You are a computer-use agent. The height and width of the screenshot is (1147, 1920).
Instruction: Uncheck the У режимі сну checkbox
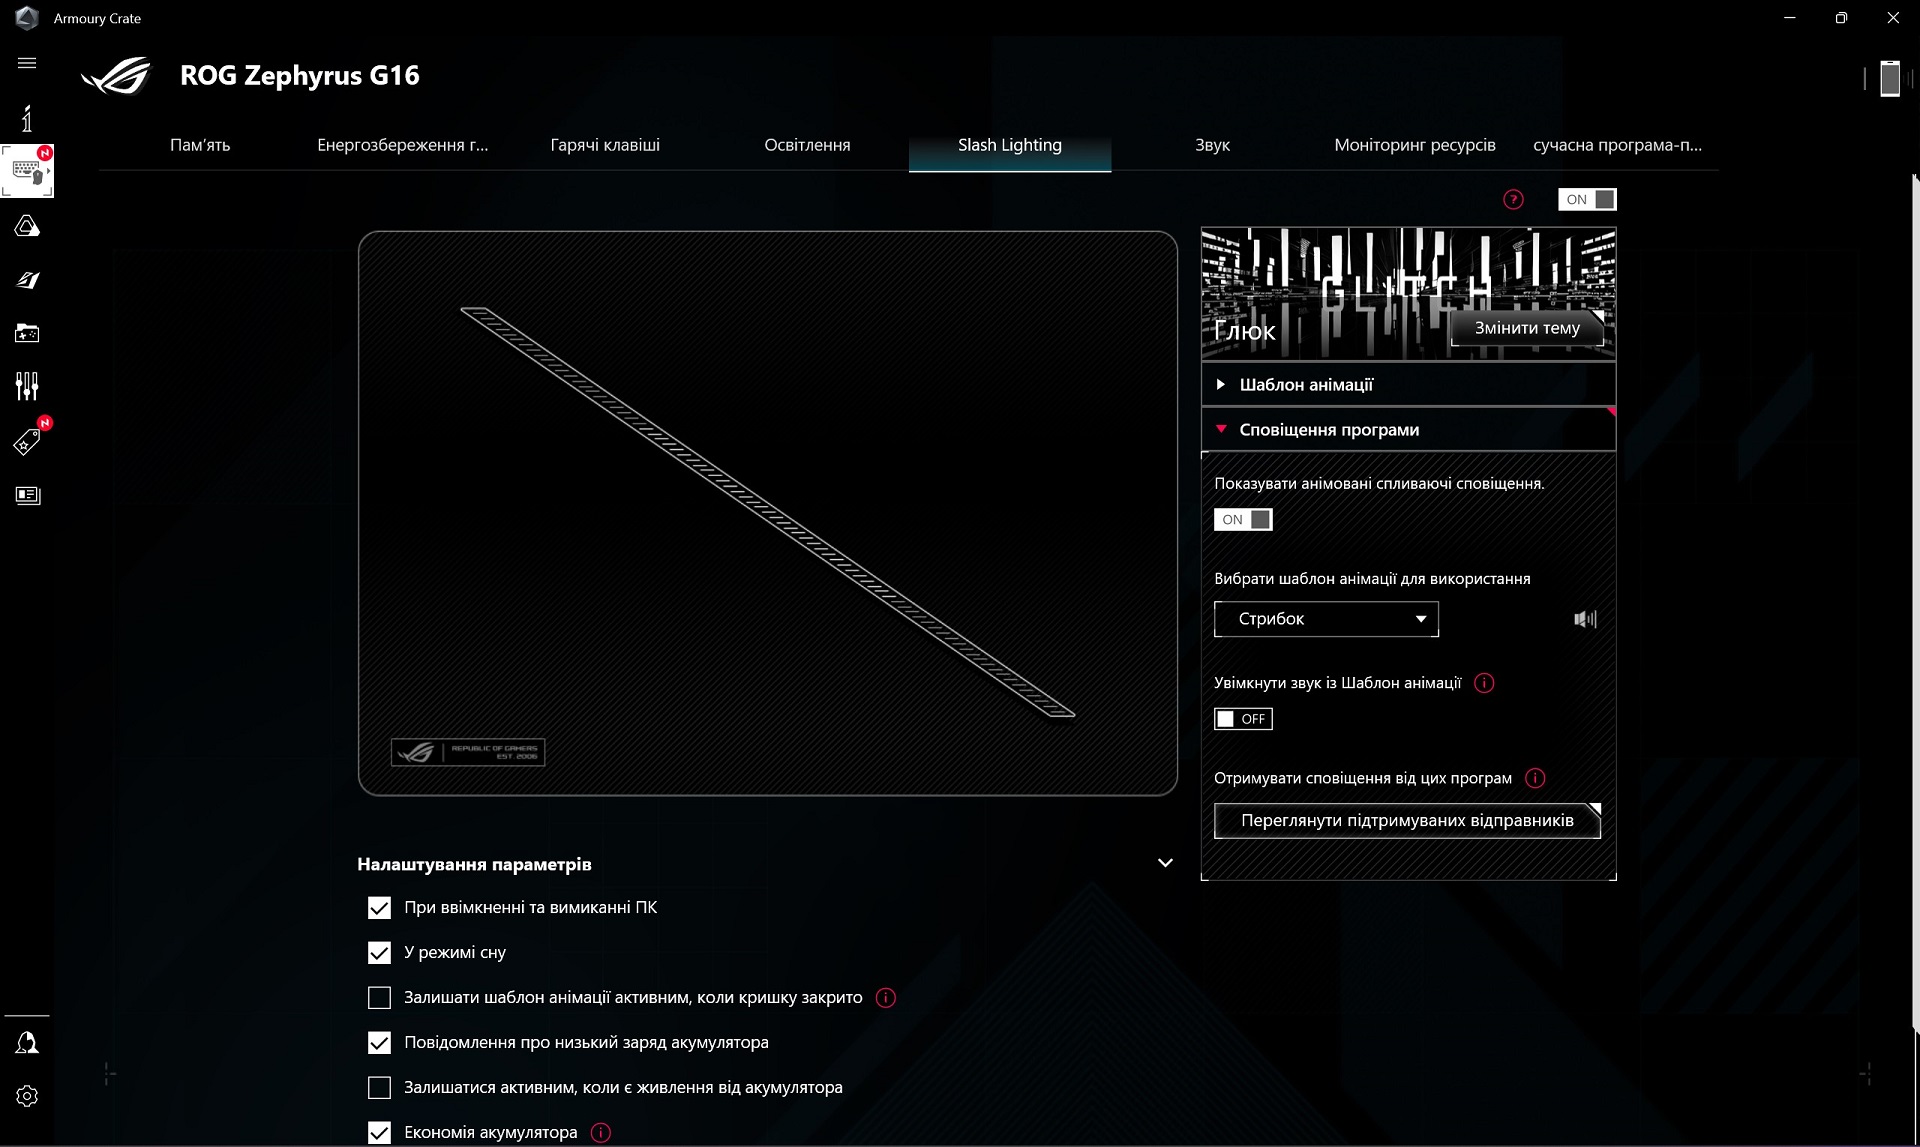point(379,953)
